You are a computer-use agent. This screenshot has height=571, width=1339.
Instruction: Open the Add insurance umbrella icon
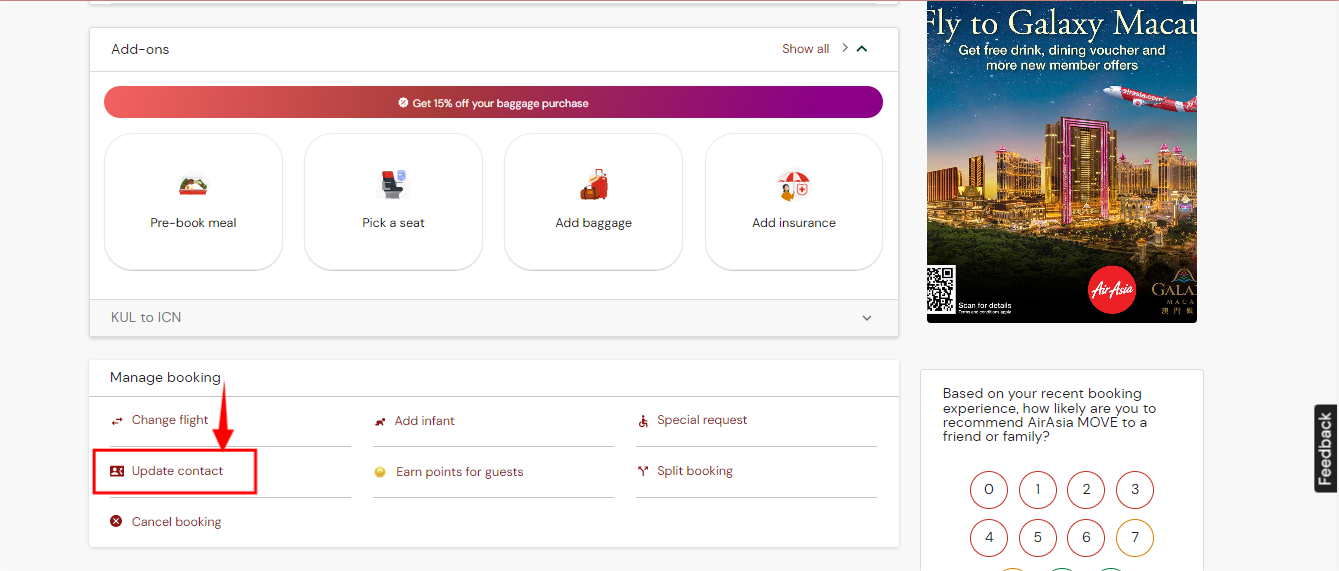[794, 185]
